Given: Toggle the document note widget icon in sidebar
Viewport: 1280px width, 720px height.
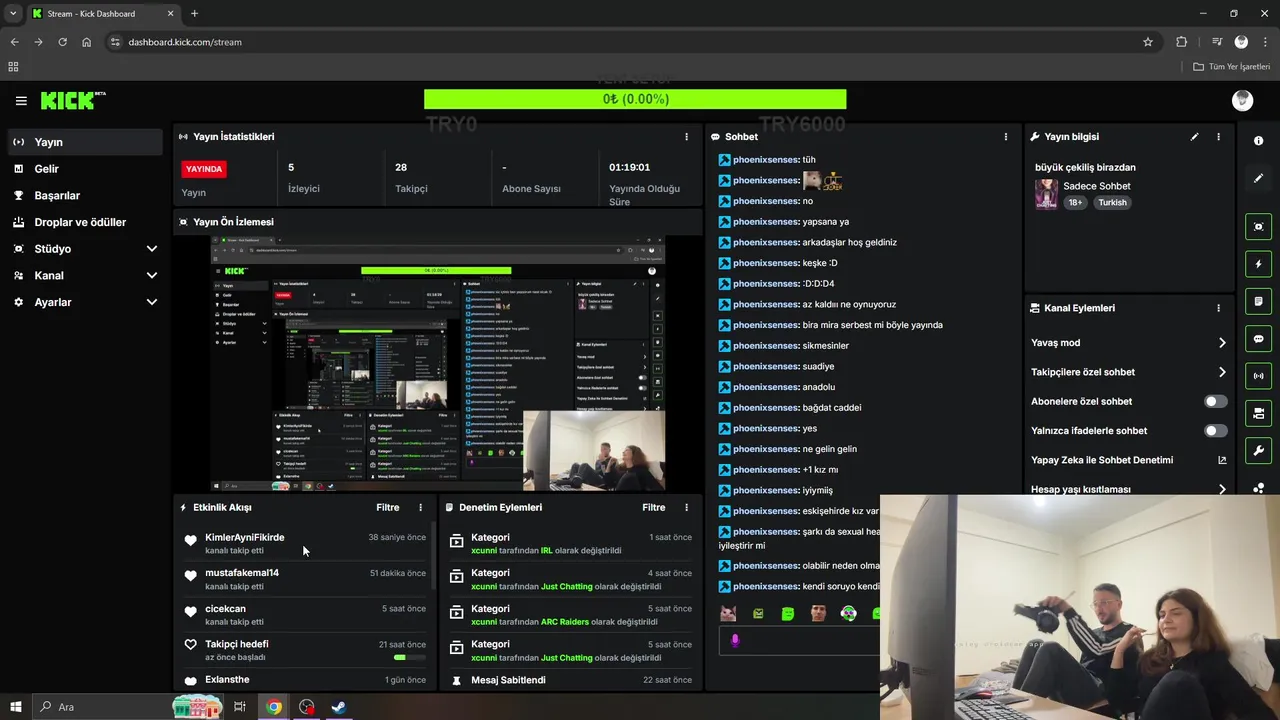Looking at the screenshot, I should click(1258, 301).
